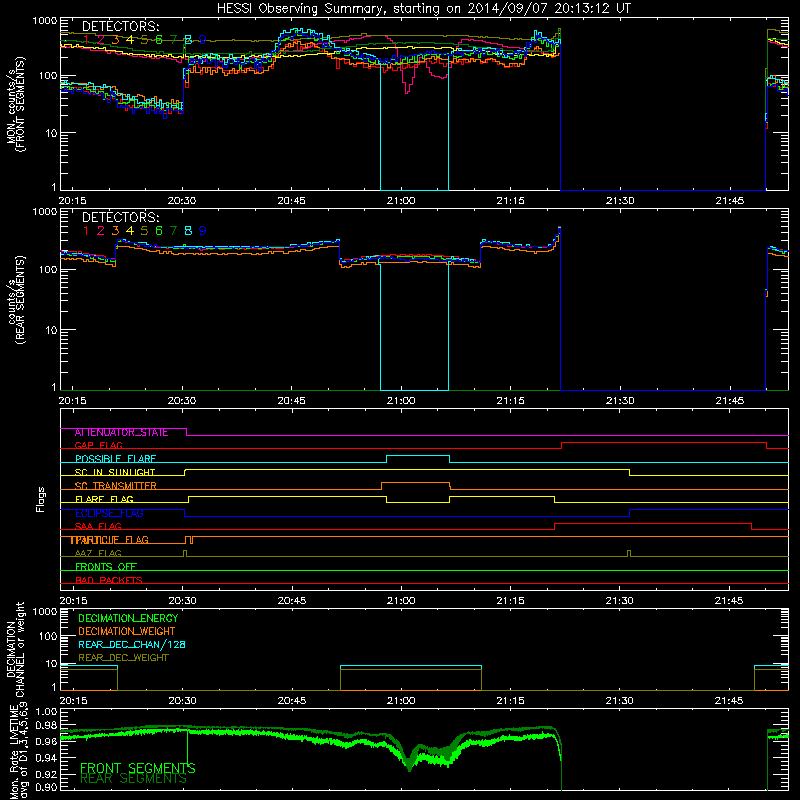Select red detector 1 in the rear segments legend
The image size is (800, 800).
tap(86, 231)
